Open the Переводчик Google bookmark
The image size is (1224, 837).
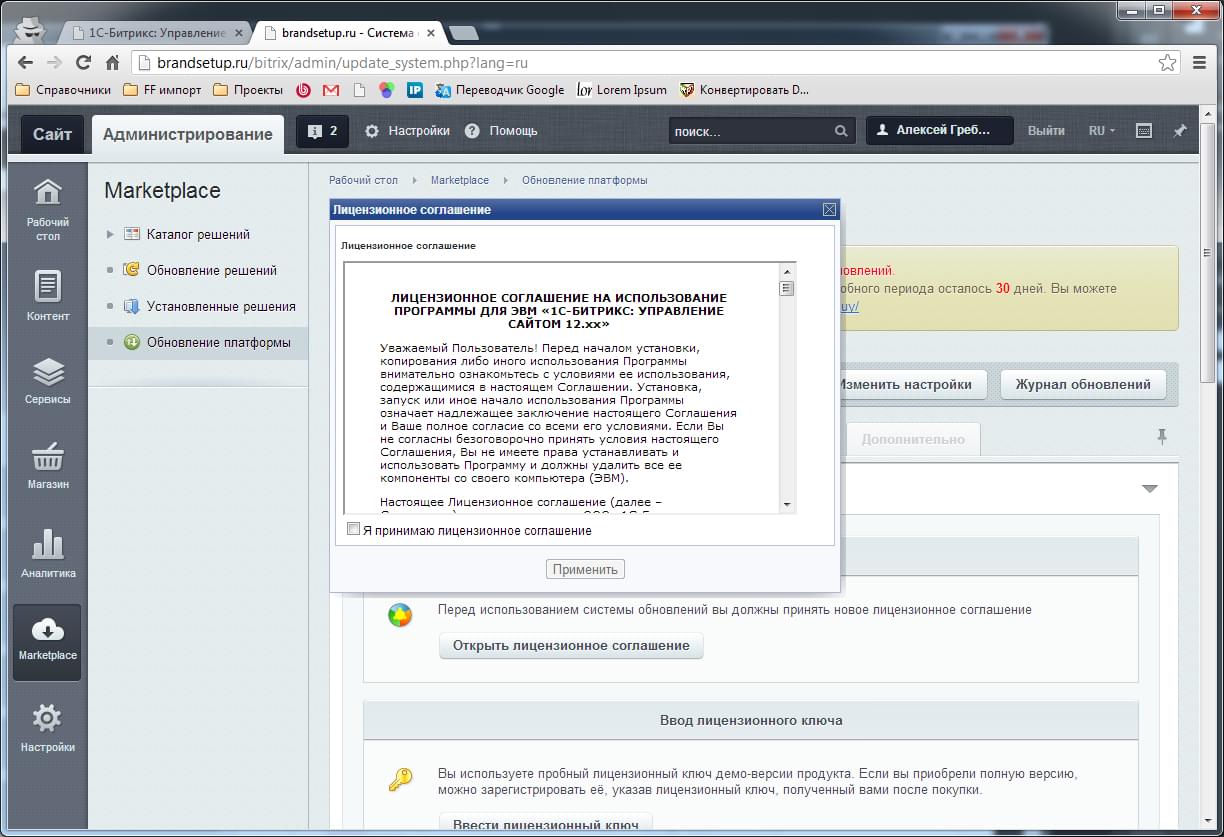coord(499,90)
